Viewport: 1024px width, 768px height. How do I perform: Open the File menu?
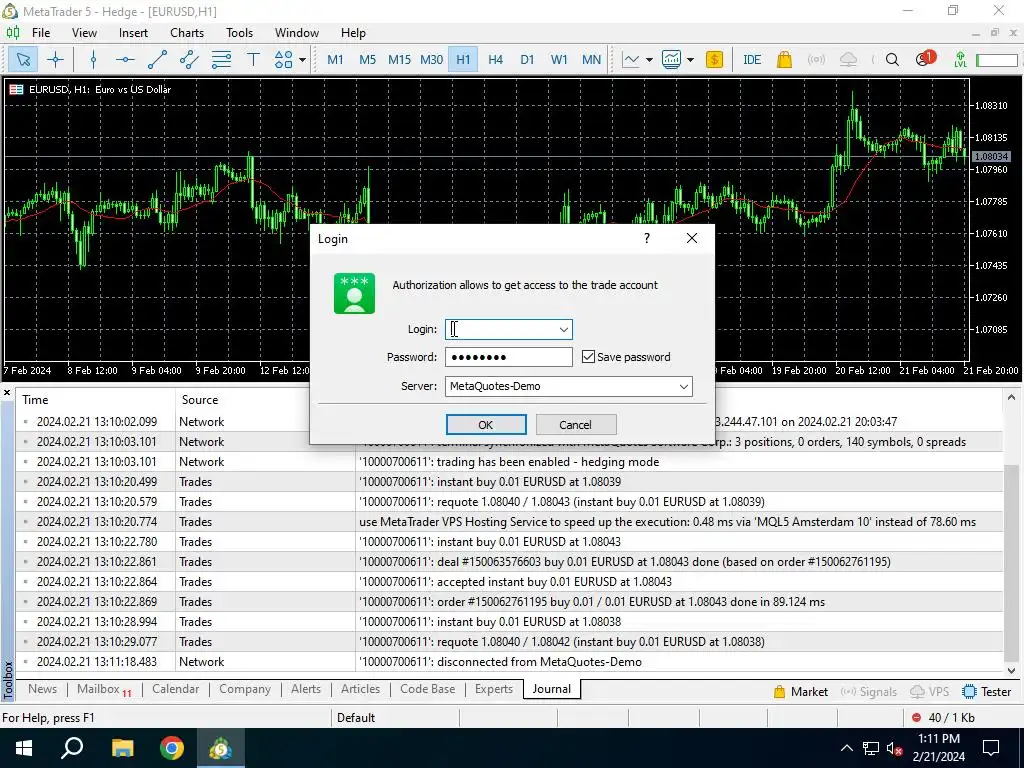[x=40, y=33]
